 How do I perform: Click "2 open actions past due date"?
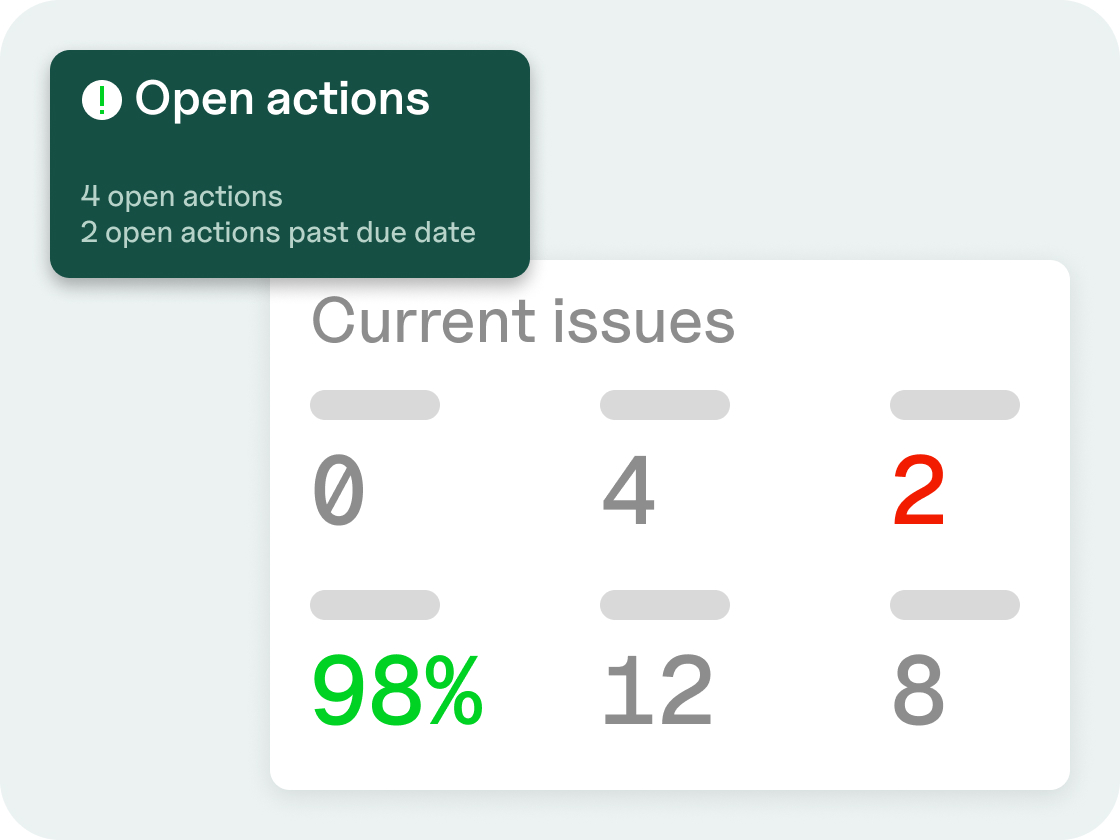pyautogui.click(x=278, y=233)
